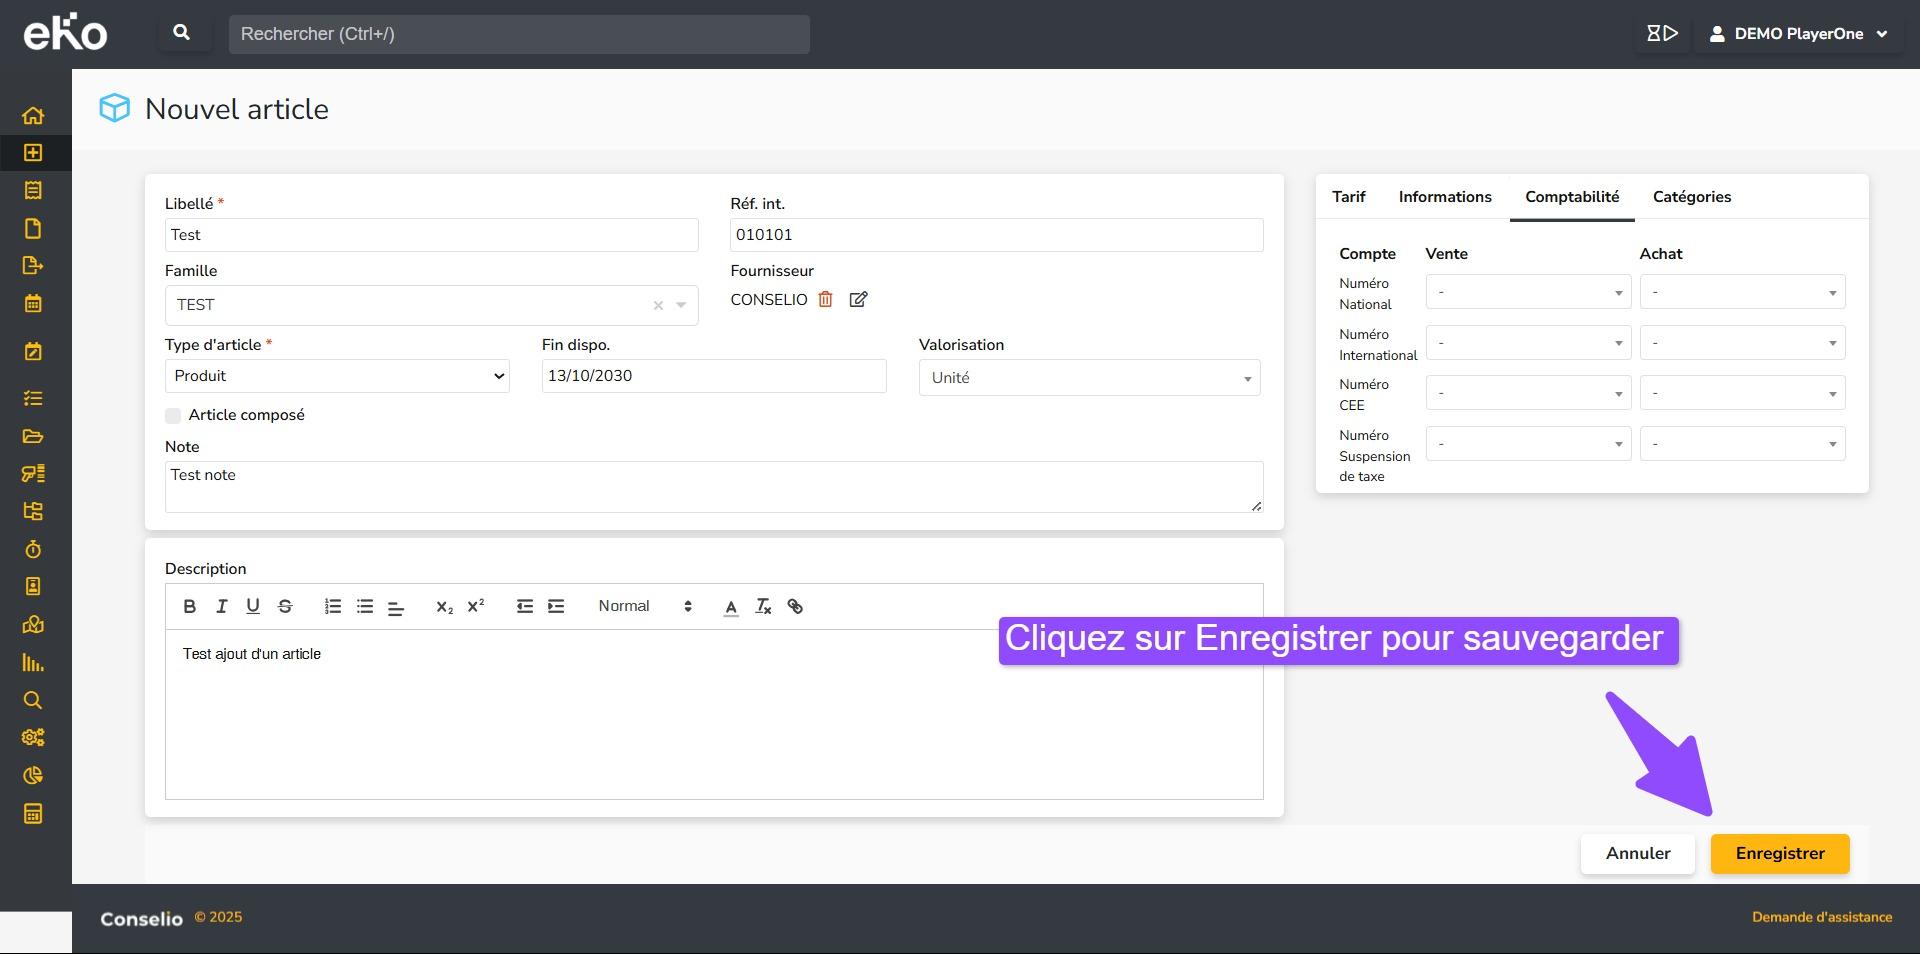
Task: Cancel with the Annuler button
Action: click(1637, 853)
